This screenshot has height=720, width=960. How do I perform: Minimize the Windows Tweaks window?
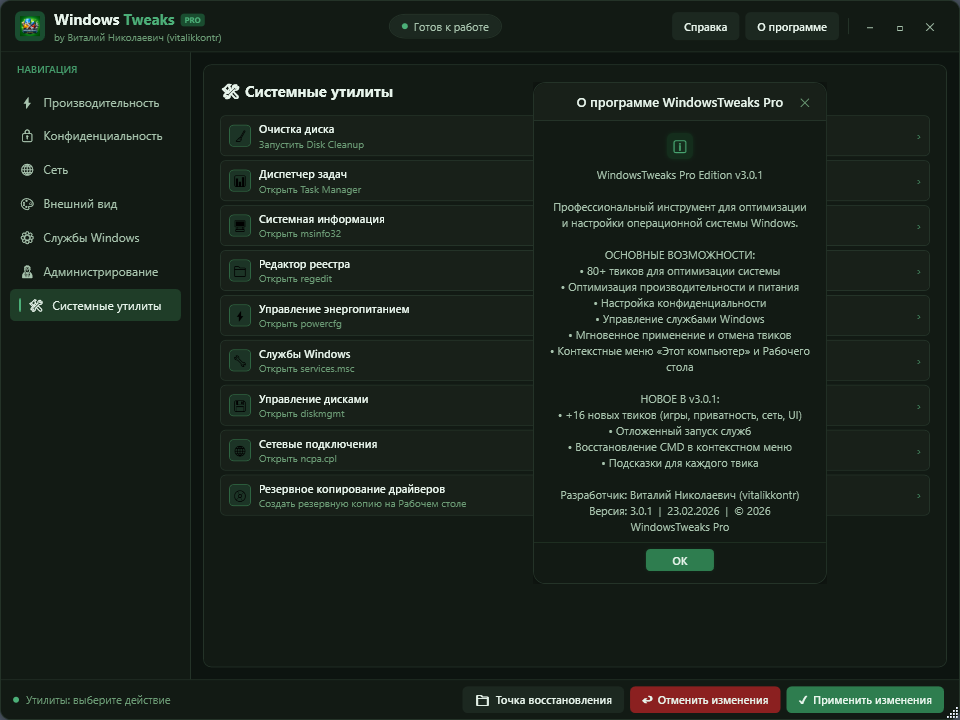(870, 28)
